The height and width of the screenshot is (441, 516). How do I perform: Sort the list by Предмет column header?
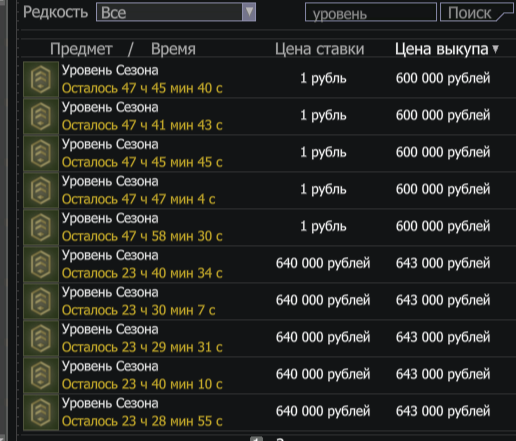[x=81, y=49]
